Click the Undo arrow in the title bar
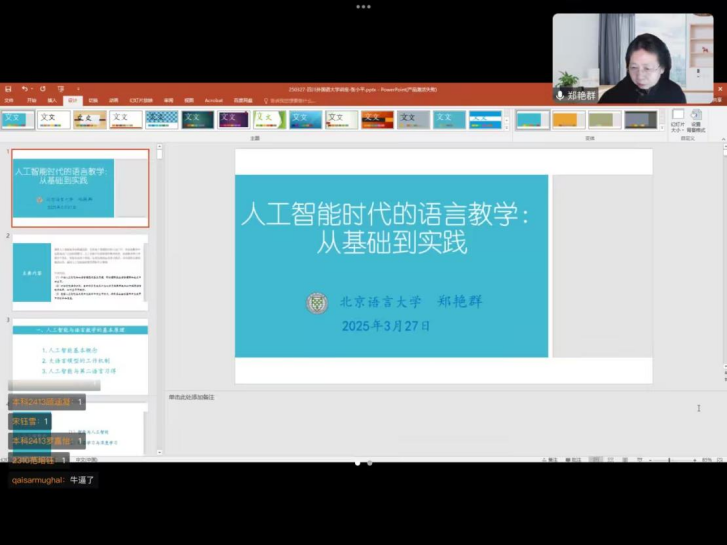The height and width of the screenshot is (545, 727). point(25,89)
